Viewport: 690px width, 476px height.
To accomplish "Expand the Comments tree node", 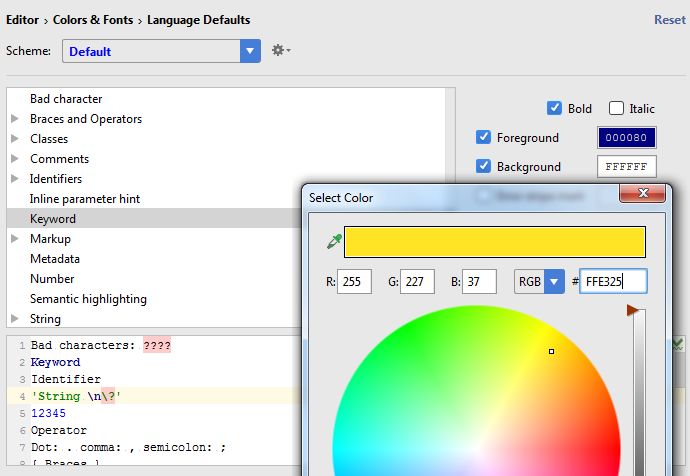I will [x=15, y=159].
